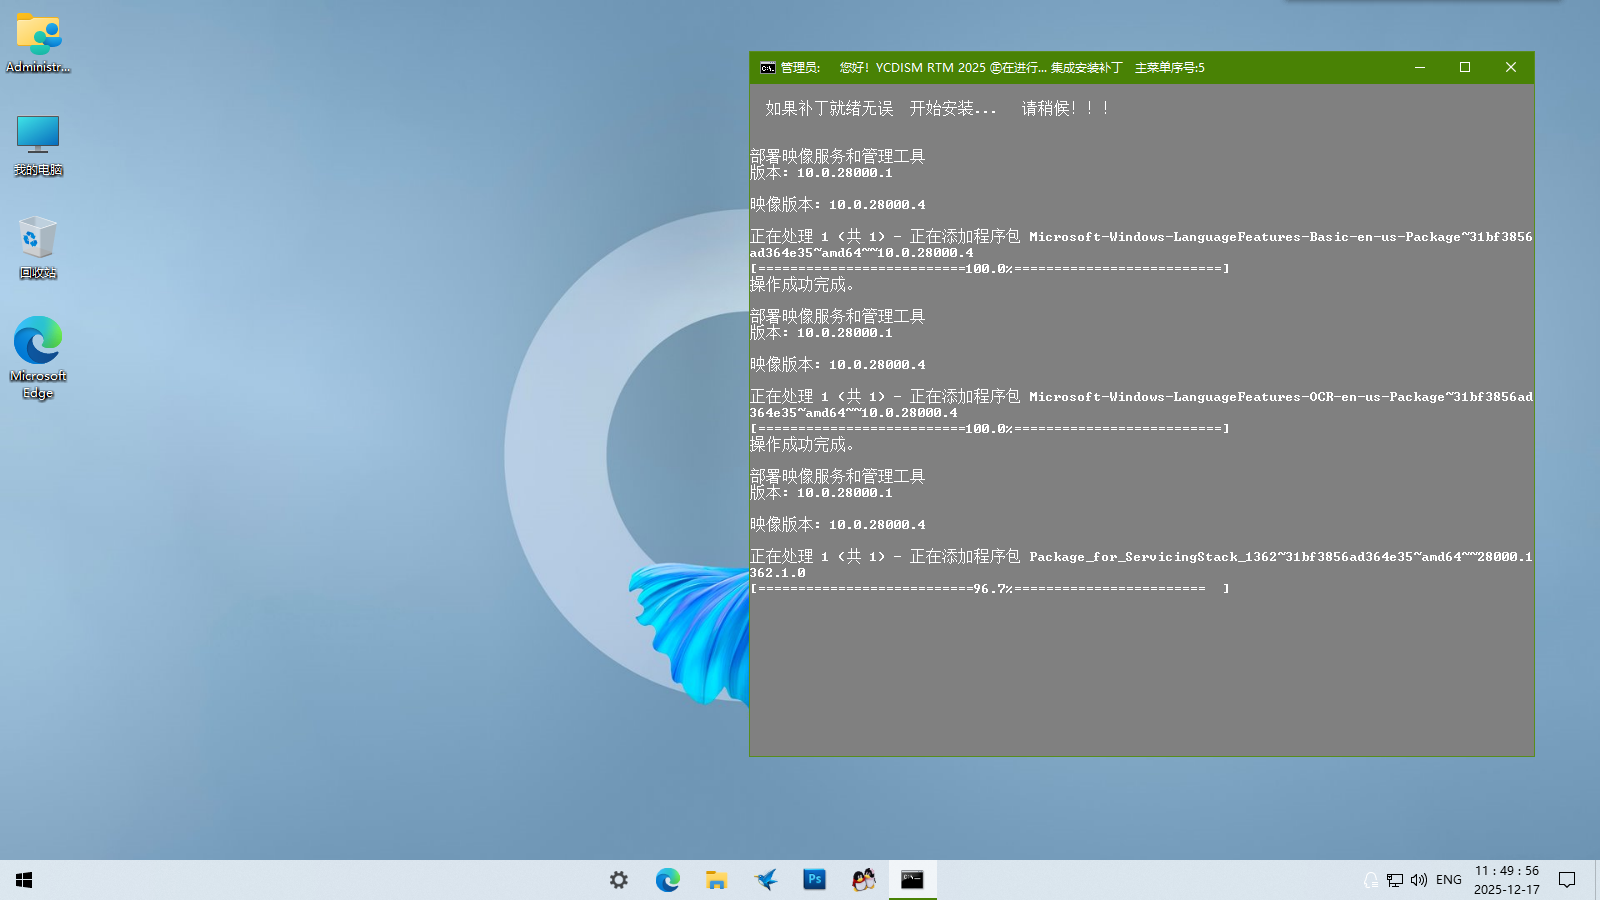This screenshot has width=1600, height=900.
Task: Minimize the YCDISM console window
Action: tap(1419, 68)
